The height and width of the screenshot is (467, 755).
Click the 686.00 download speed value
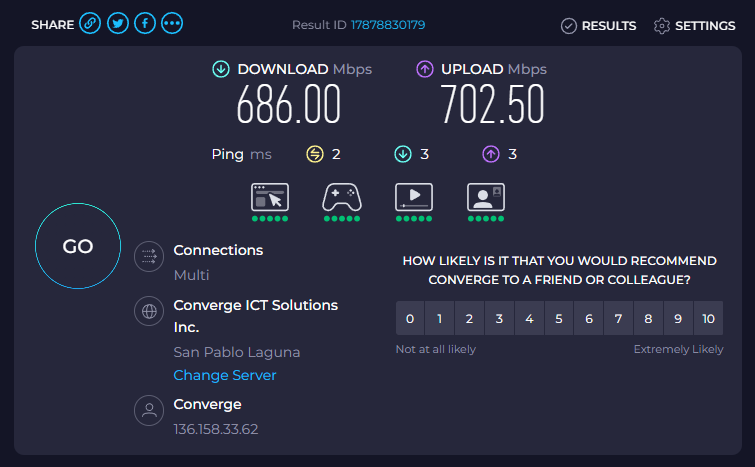(289, 104)
